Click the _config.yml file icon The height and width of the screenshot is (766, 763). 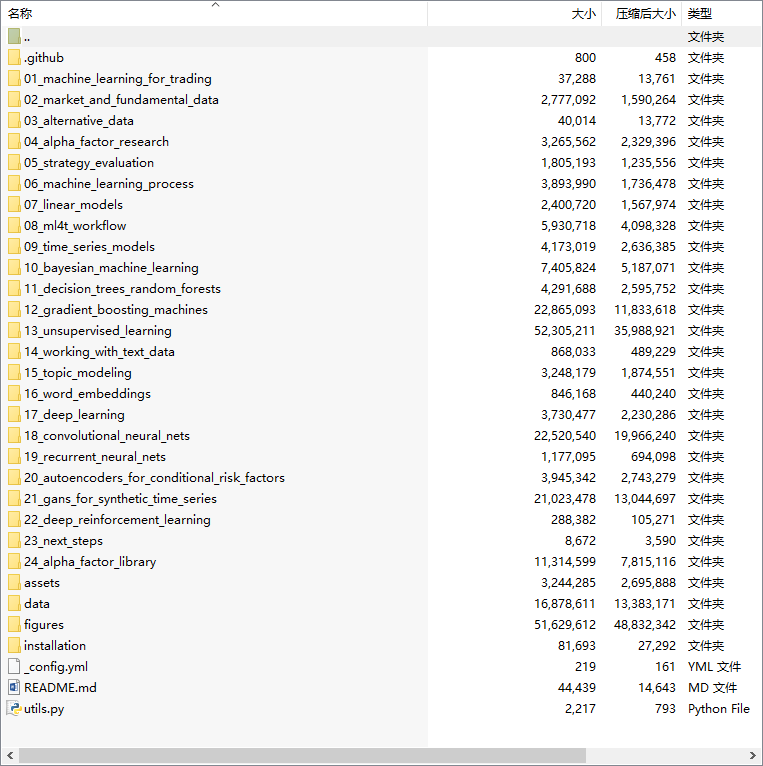pos(14,666)
